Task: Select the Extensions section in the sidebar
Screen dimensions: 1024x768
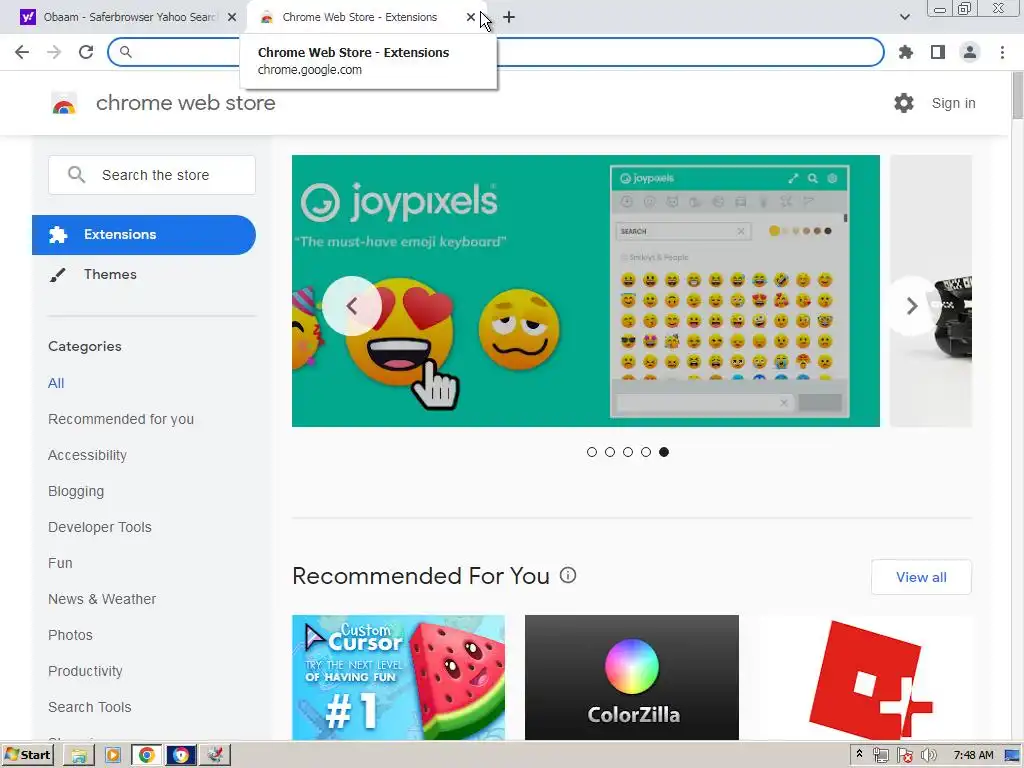Action: click(144, 234)
